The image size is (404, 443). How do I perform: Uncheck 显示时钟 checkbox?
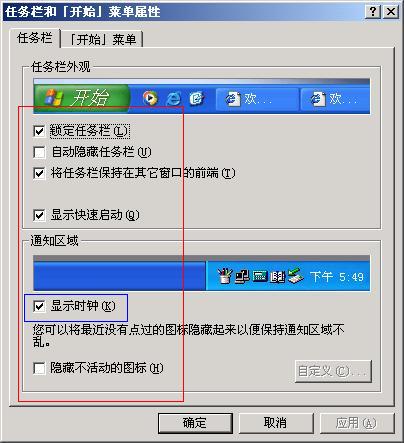click(x=39, y=306)
